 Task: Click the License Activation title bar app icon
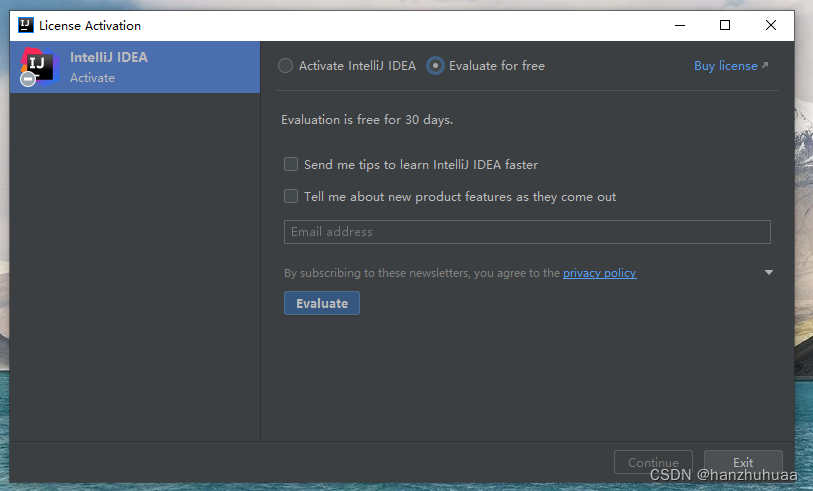[x=25, y=25]
